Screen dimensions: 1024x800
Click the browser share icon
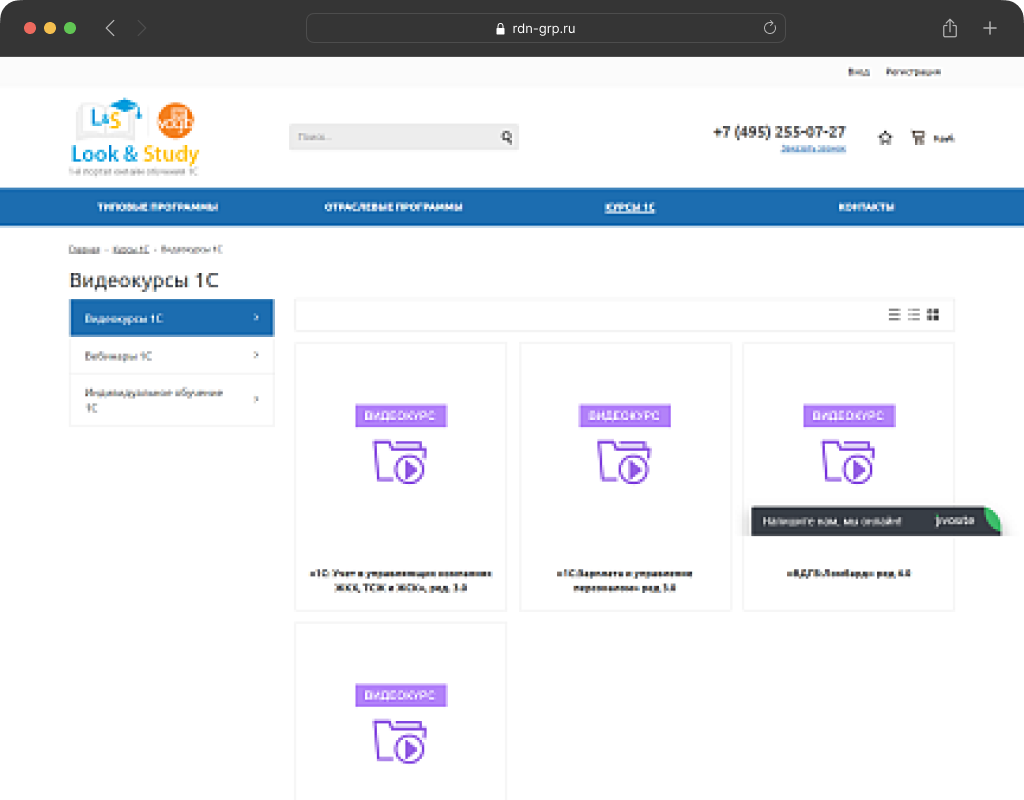[x=950, y=28]
